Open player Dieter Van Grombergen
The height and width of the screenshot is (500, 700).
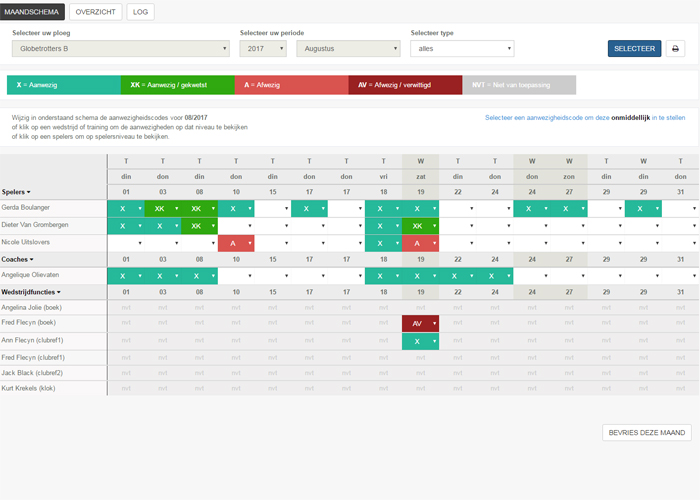(x=35, y=225)
